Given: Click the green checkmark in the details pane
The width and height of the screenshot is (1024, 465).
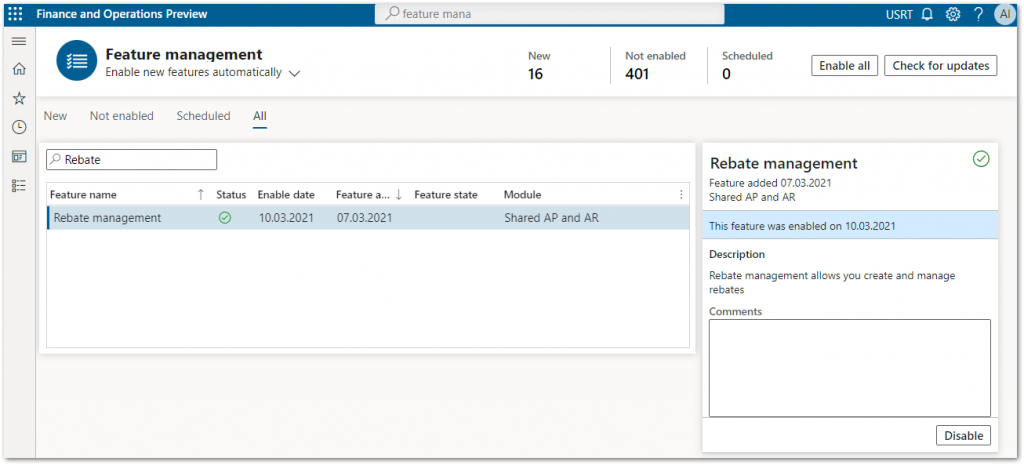Looking at the screenshot, I should [x=981, y=159].
